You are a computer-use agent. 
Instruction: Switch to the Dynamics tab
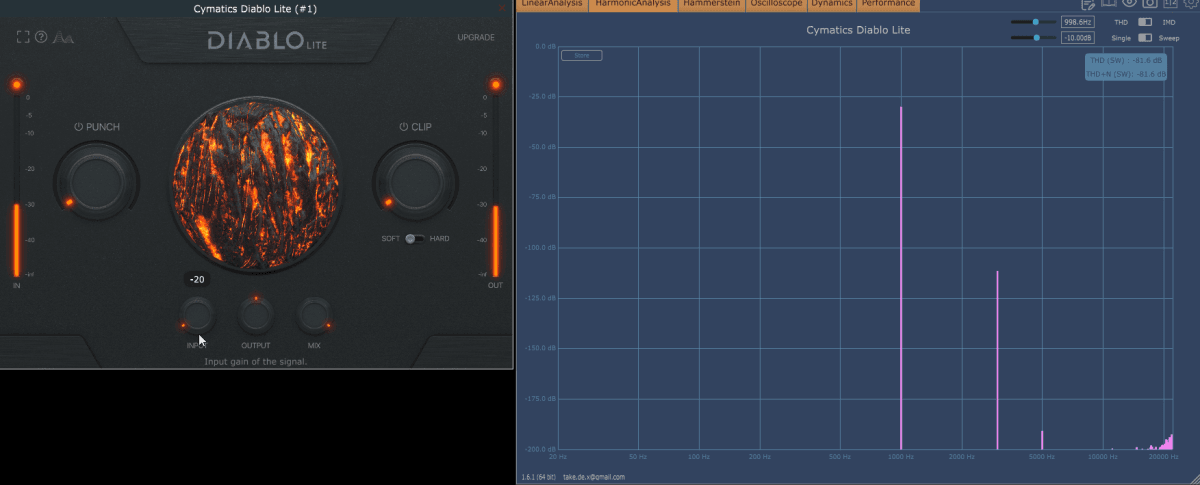point(832,5)
